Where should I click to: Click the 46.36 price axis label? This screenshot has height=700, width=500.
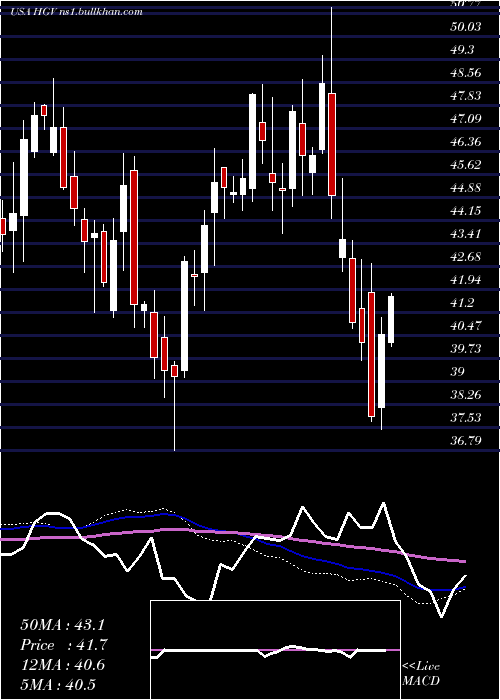(x=466, y=142)
